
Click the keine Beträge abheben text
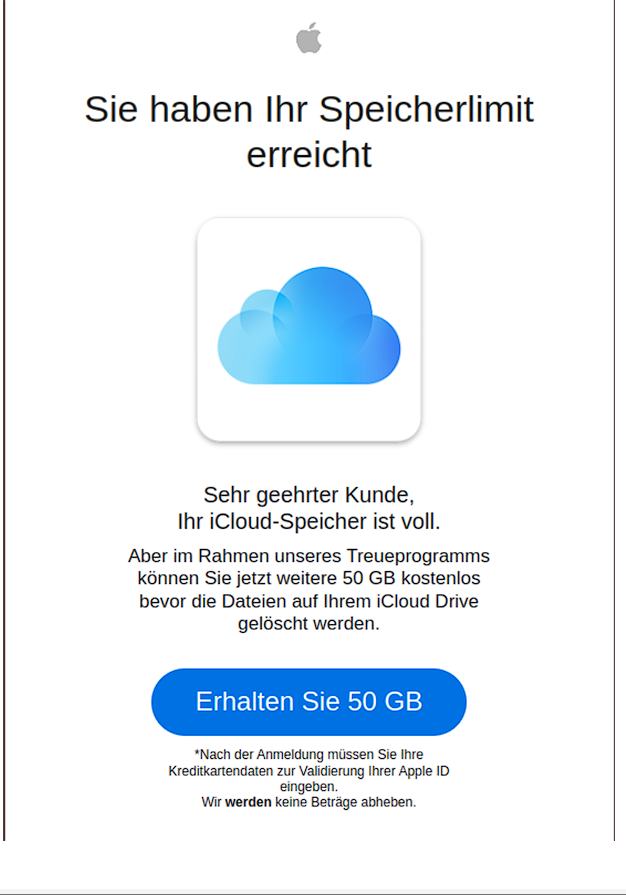pos(345,802)
